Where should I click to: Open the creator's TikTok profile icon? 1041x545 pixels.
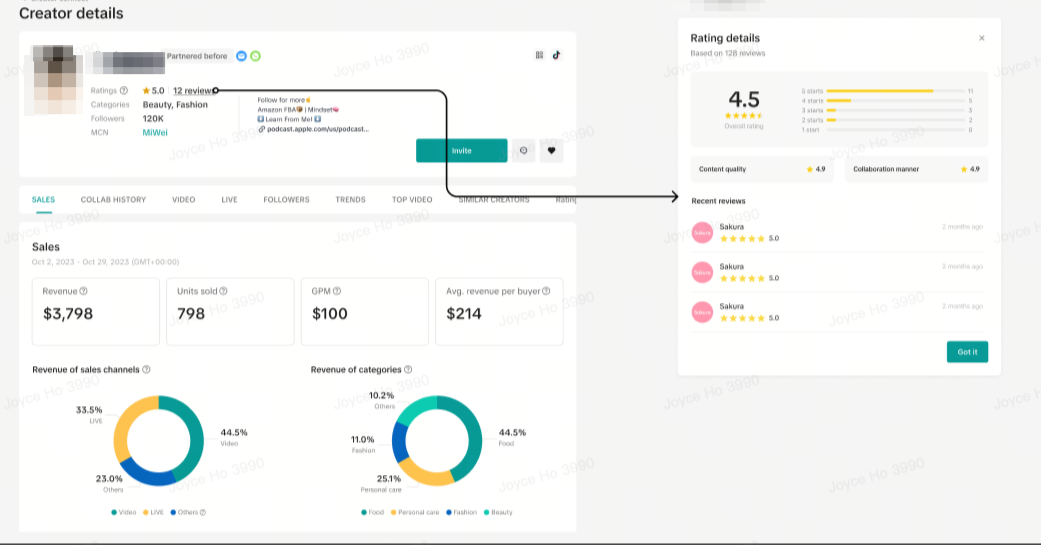coord(557,56)
